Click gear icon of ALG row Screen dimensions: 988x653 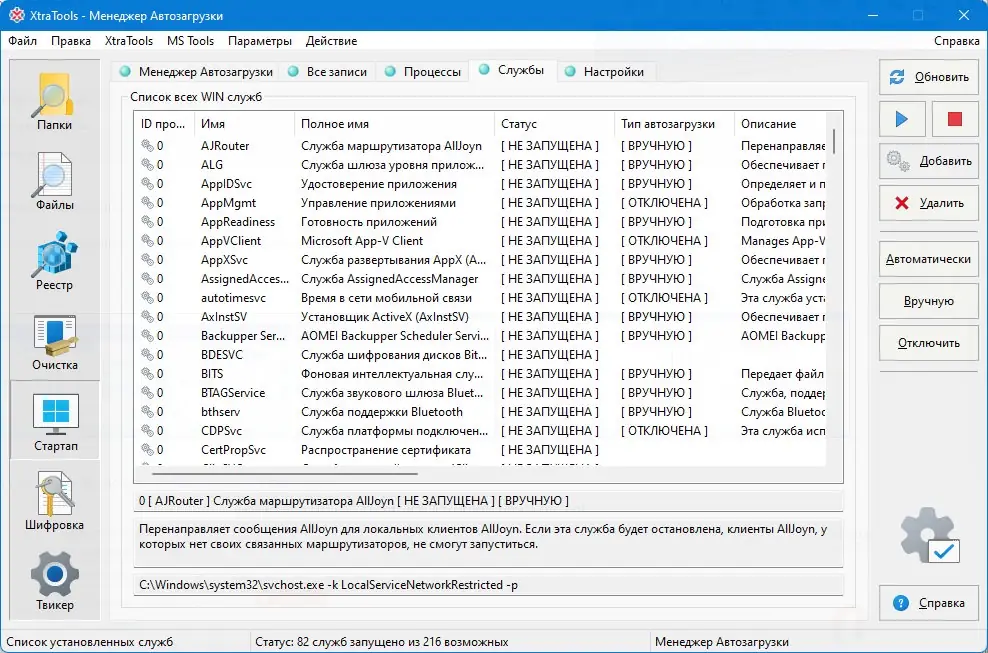point(147,165)
